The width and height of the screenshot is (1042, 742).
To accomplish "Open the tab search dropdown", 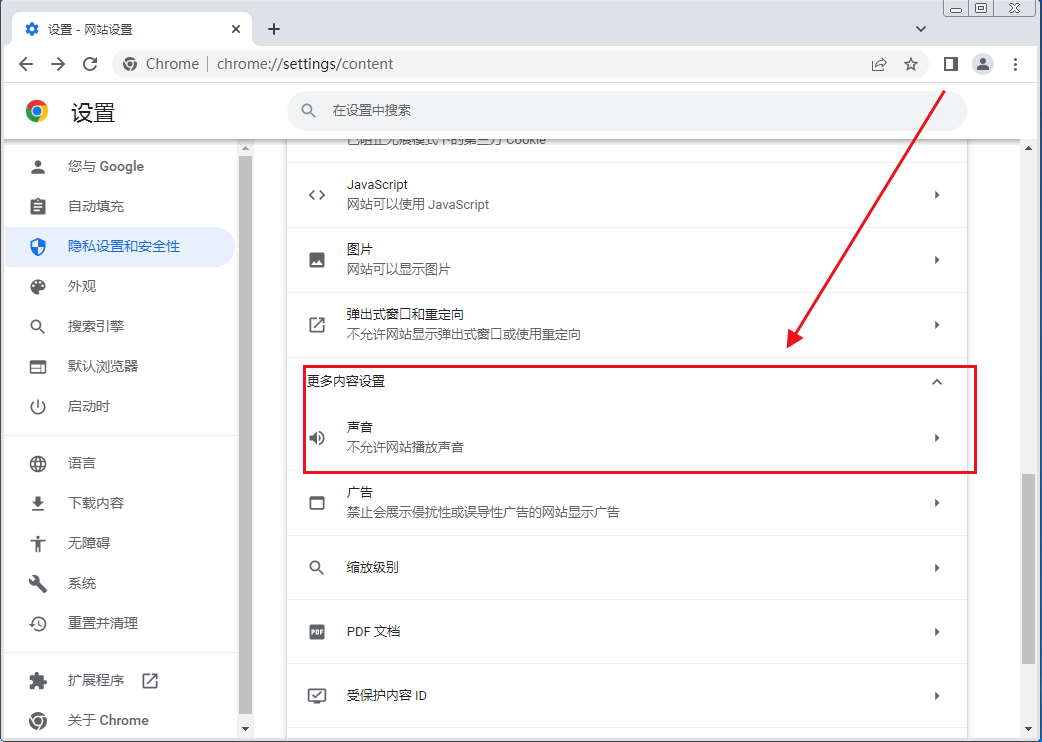I will pos(921,29).
